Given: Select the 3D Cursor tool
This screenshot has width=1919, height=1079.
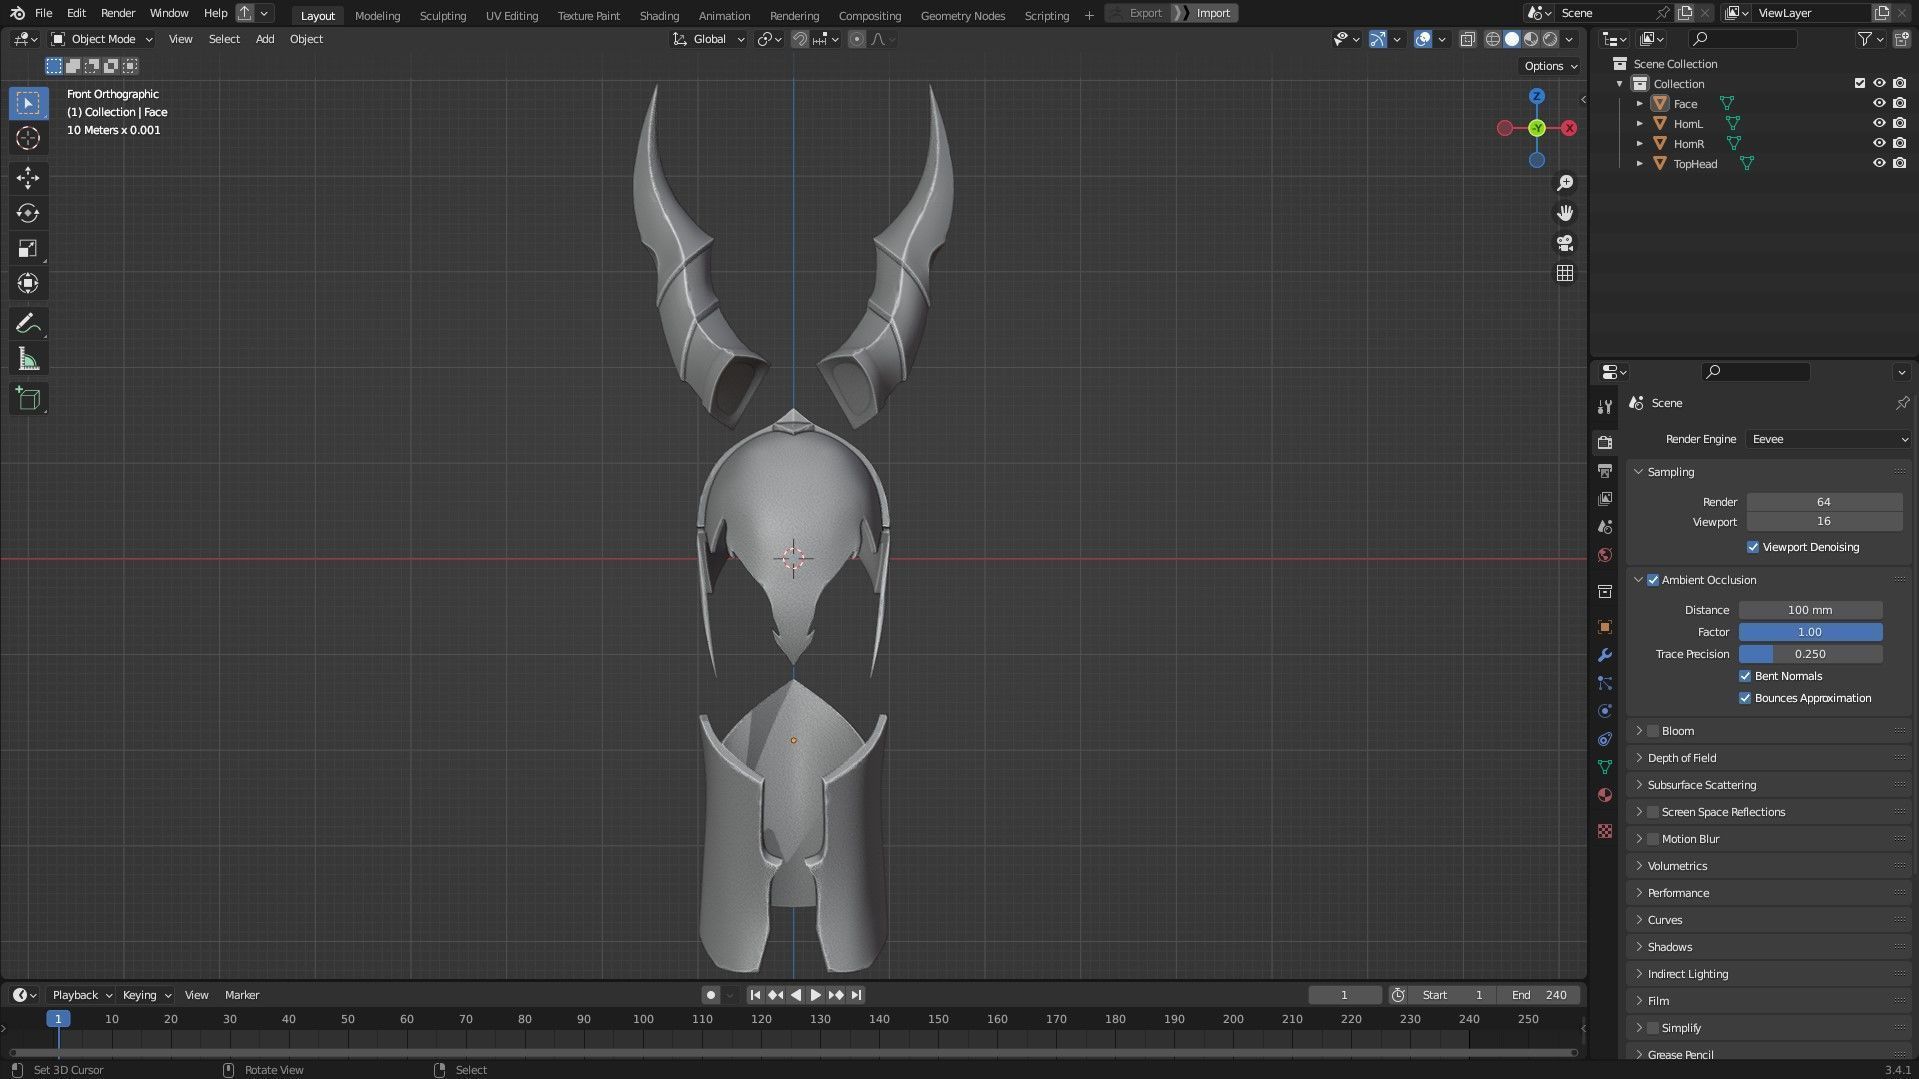Looking at the screenshot, I should coord(28,138).
